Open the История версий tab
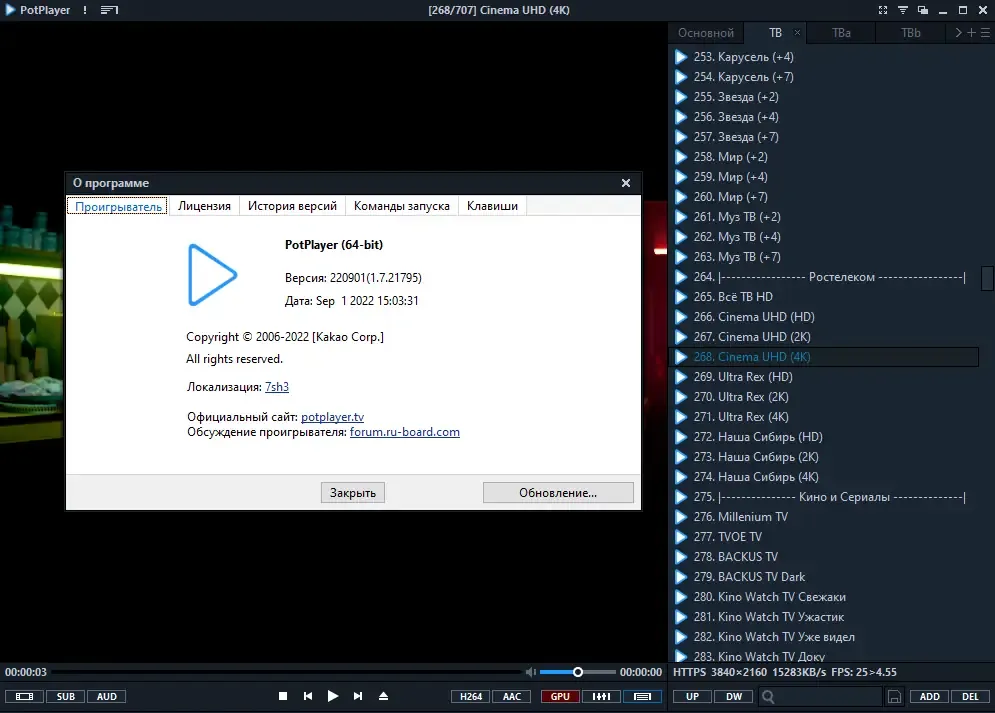The image size is (995, 713). click(x=293, y=206)
